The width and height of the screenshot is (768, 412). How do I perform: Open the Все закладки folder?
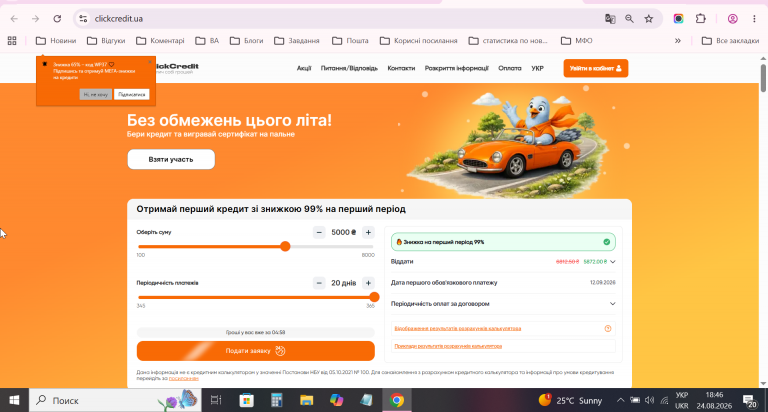(x=730, y=41)
